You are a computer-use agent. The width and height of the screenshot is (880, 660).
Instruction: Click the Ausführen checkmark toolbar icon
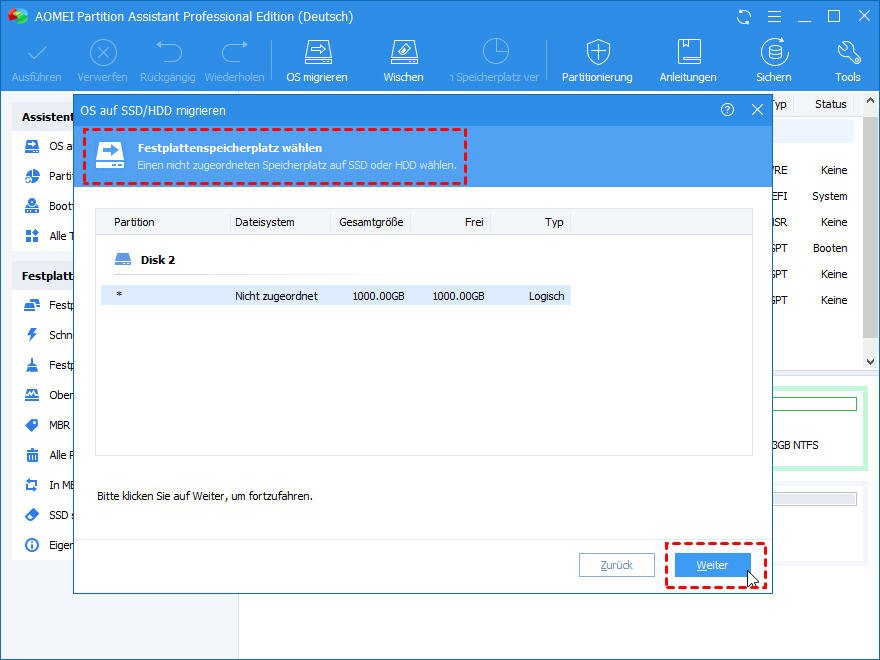(x=37, y=53)
